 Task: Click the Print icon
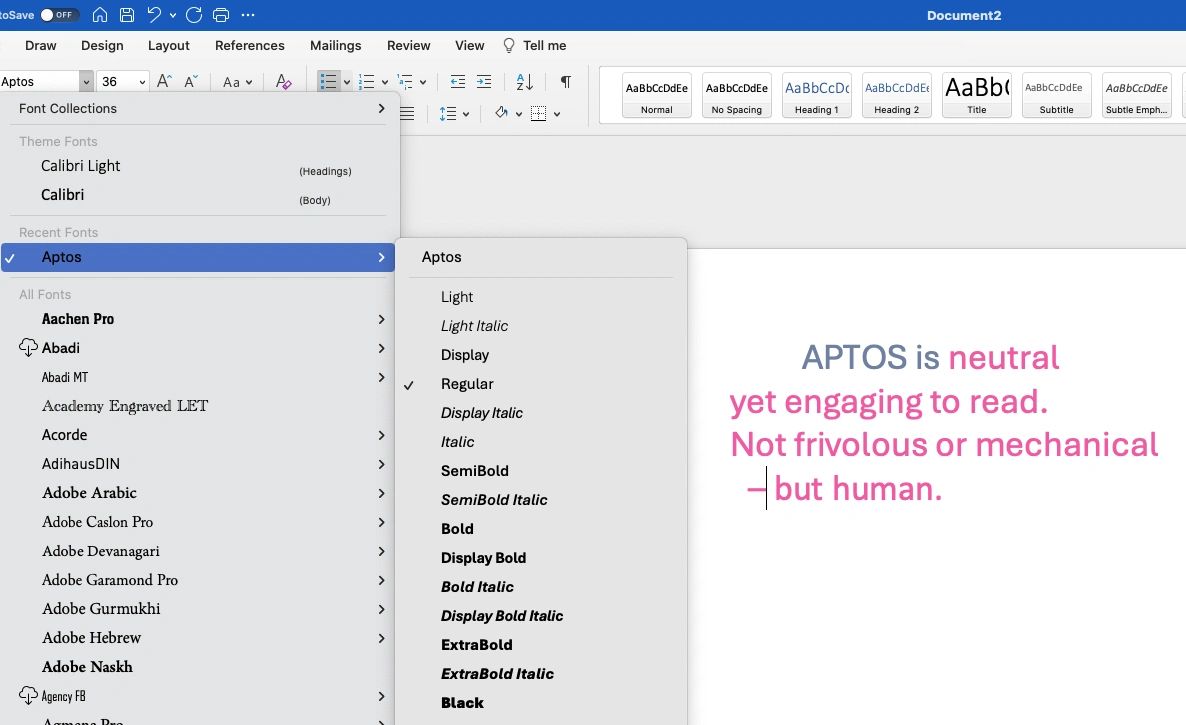(x=221, y=15)
